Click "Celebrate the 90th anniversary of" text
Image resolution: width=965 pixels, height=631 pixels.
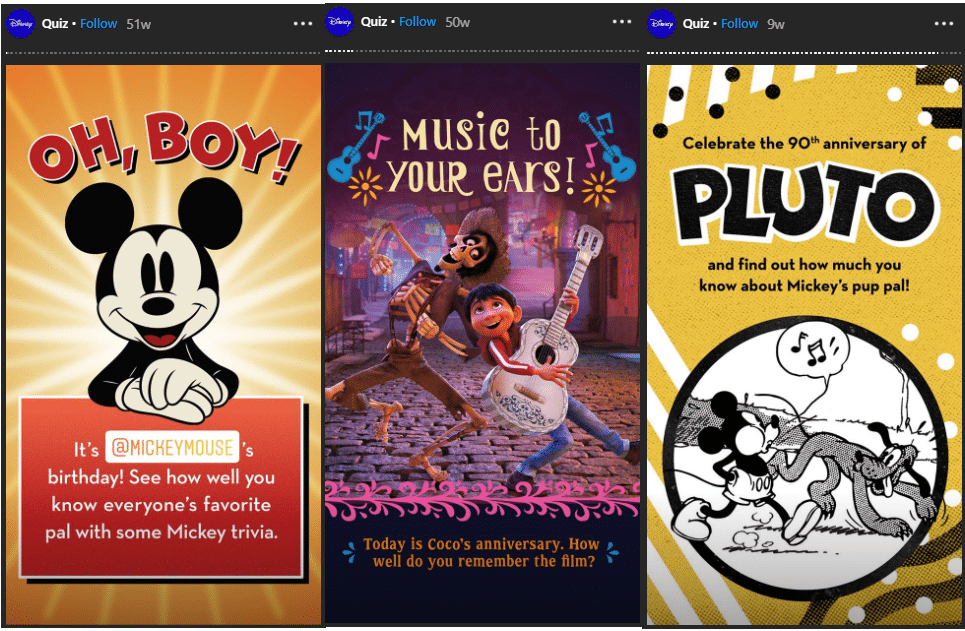[x=804, y=143]
